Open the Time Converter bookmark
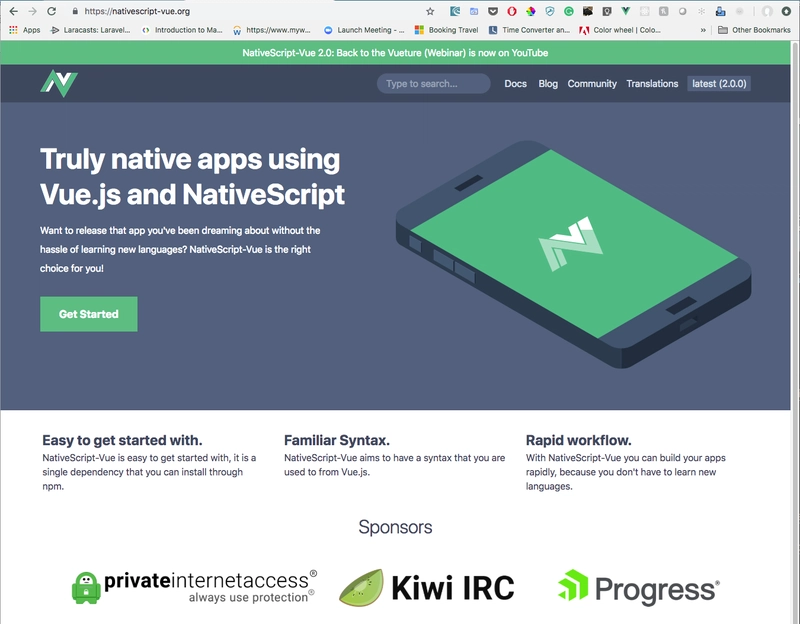The width and height of the screenshot is (800, 624). (x=530, y=30)
